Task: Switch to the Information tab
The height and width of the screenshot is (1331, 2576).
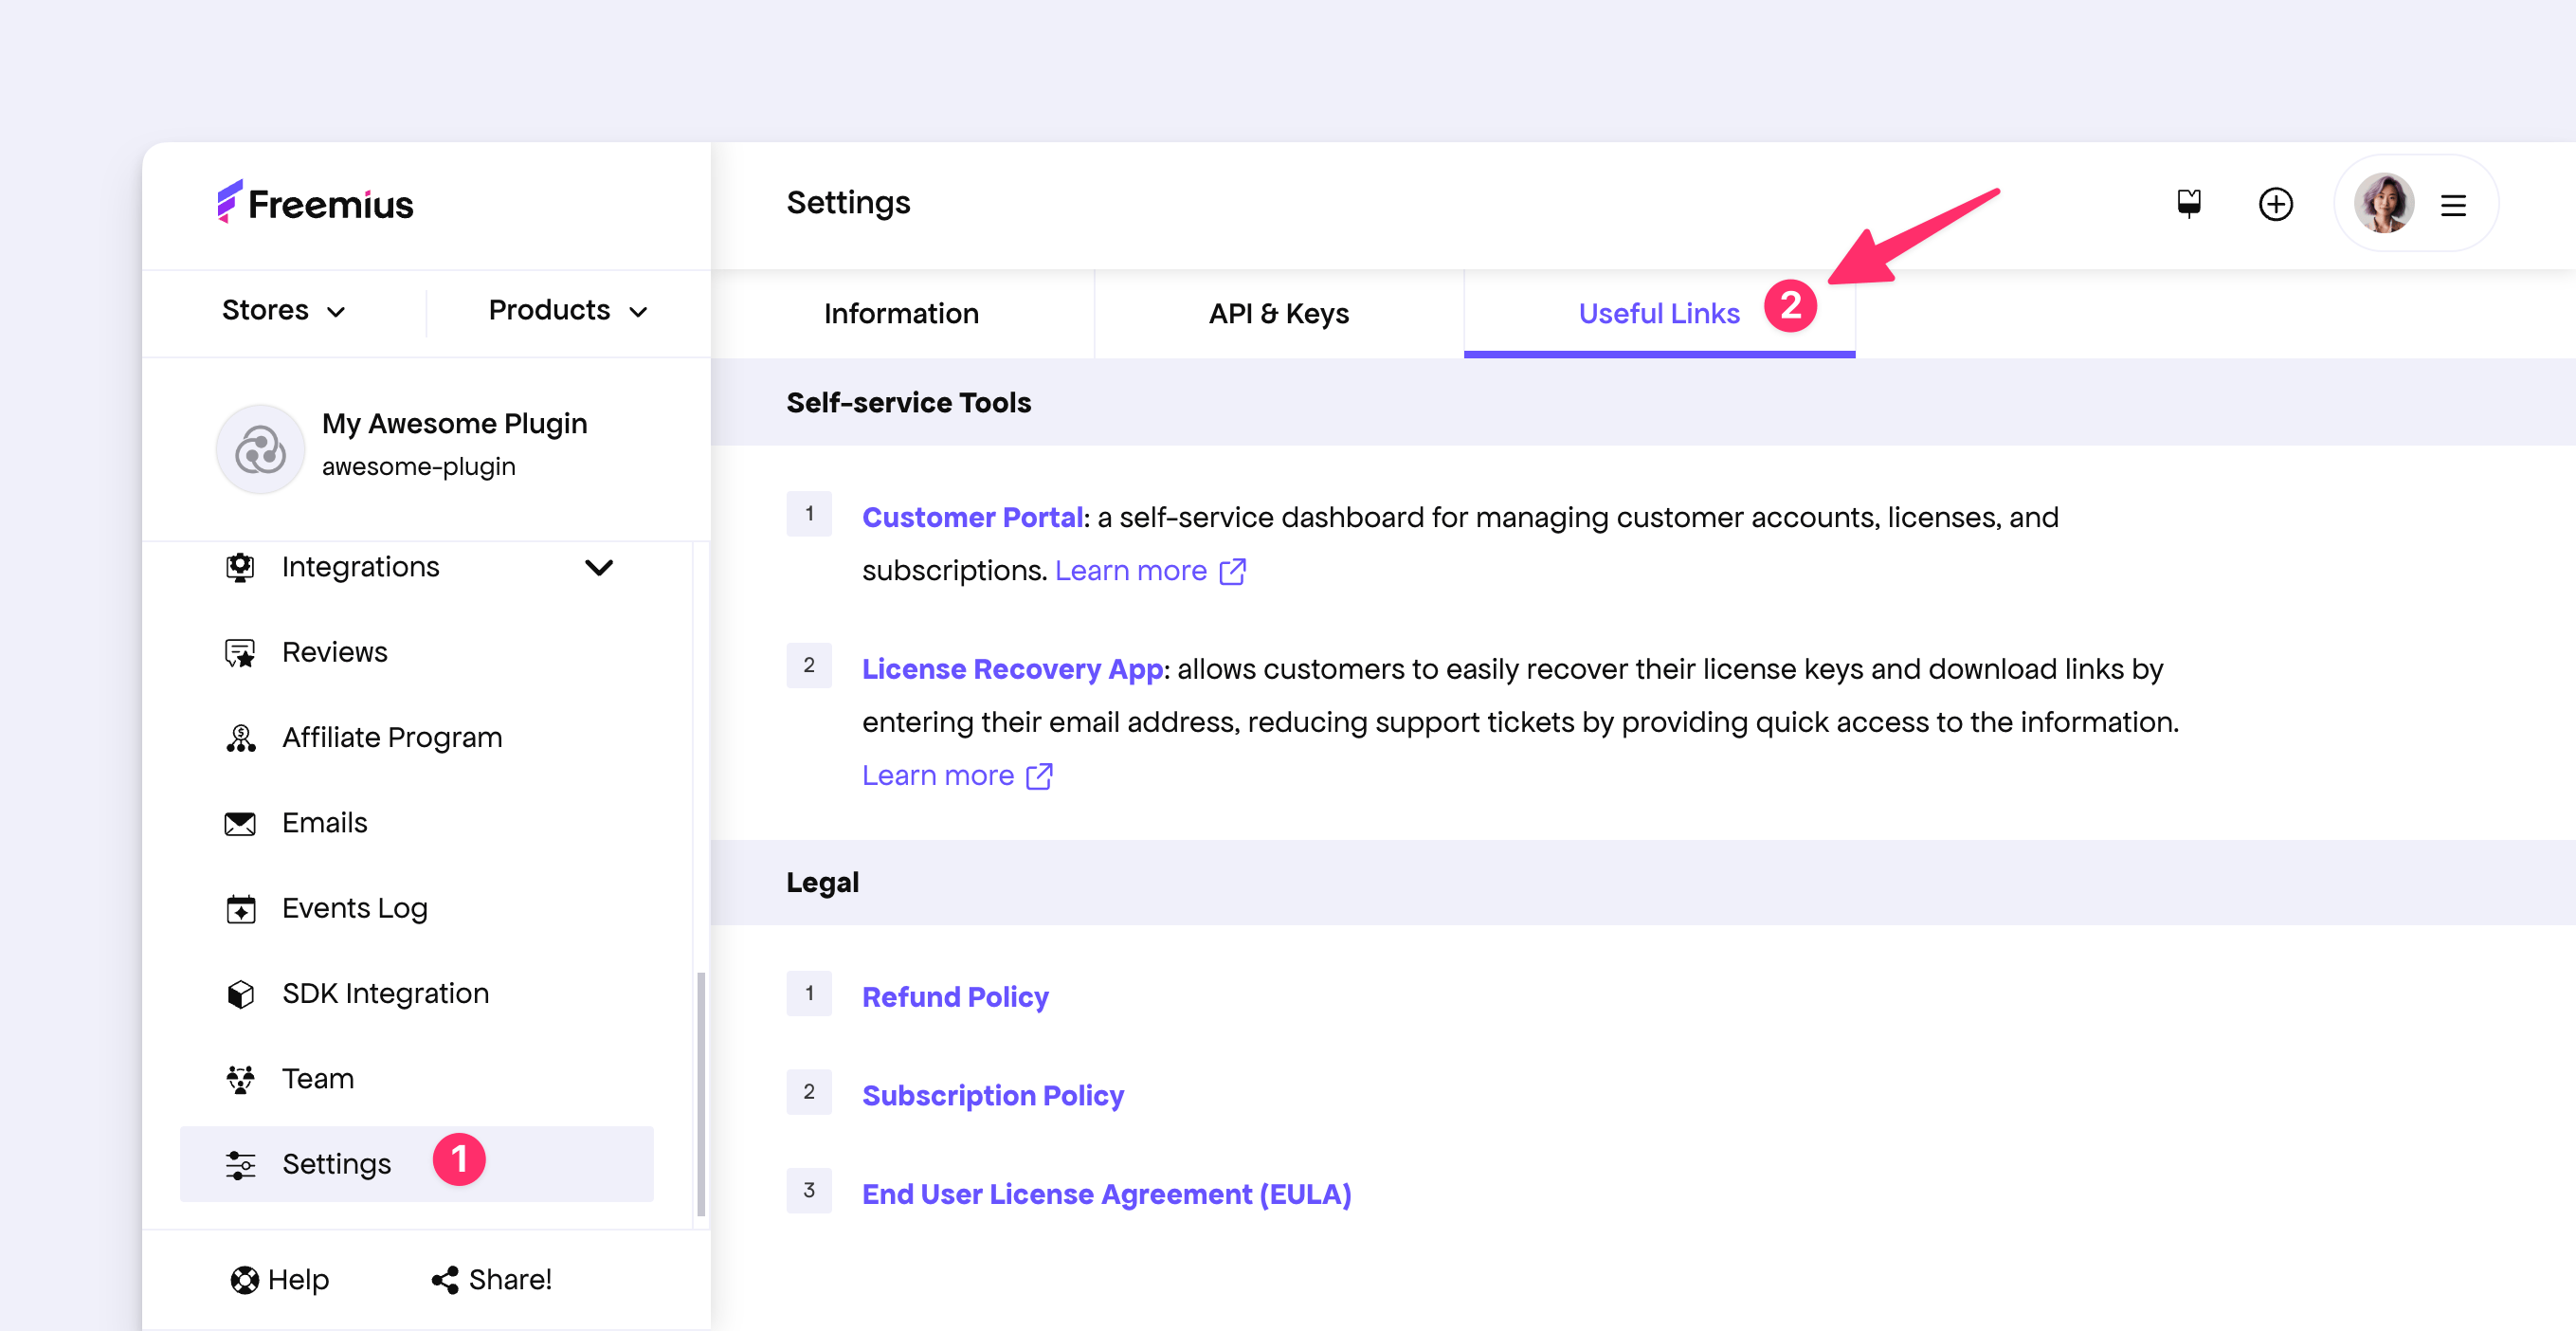Action: pos(901,314)
